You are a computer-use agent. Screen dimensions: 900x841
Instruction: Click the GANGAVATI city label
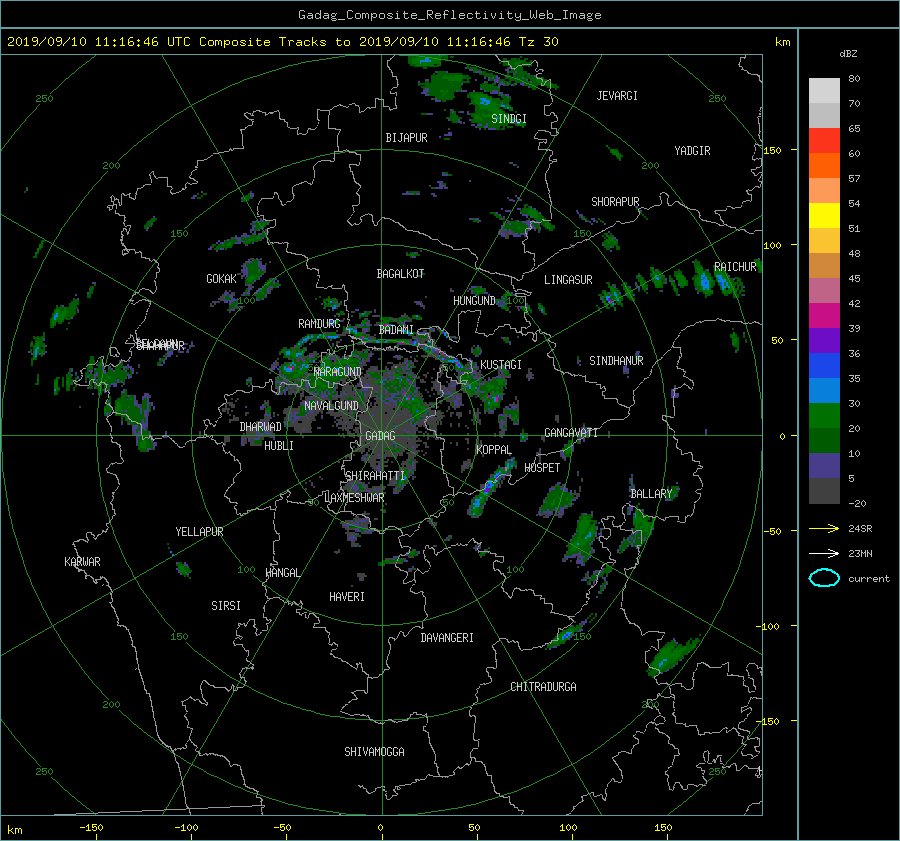(x=571, y=433)
